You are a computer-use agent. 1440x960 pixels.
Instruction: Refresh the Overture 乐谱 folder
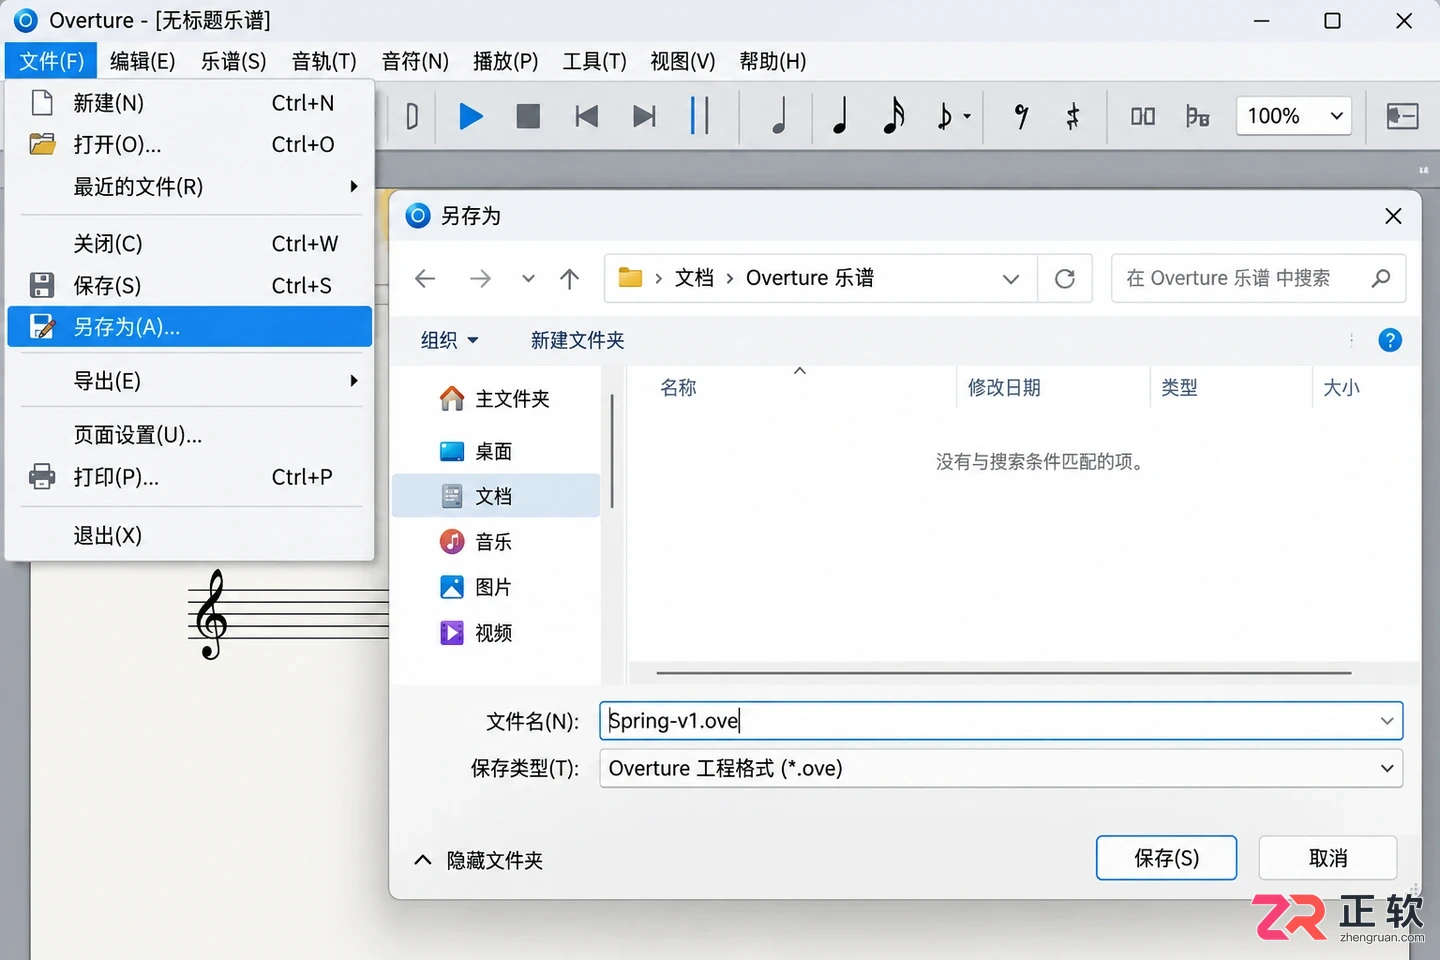[1065, 278]
